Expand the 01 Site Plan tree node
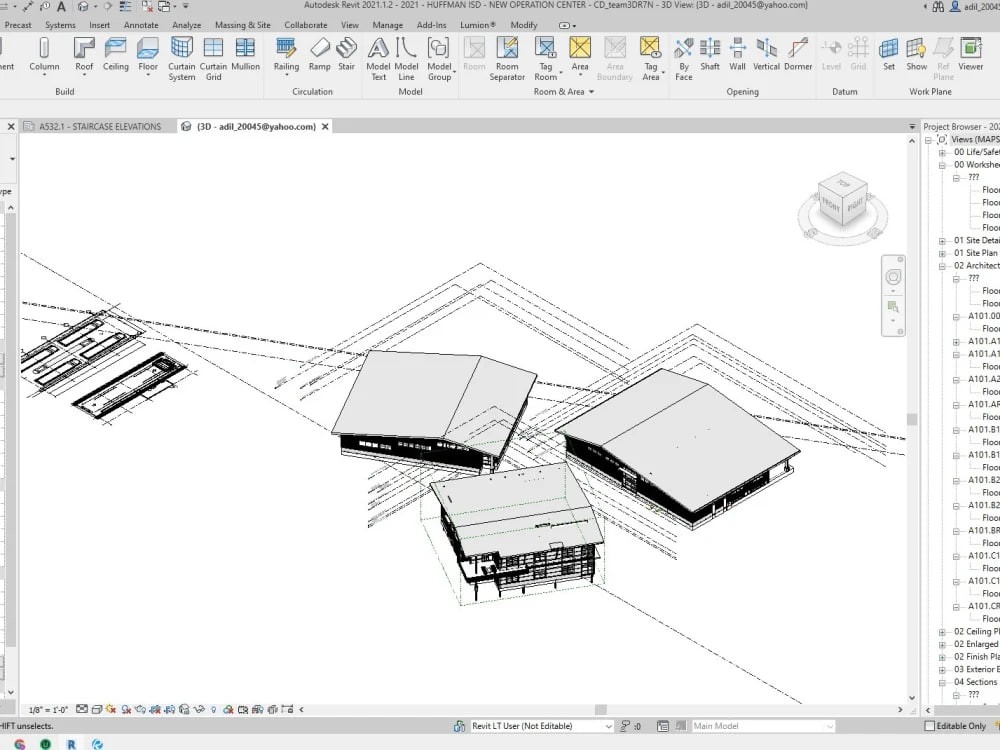The image size is (1000, 750). (x=942, y=253)
